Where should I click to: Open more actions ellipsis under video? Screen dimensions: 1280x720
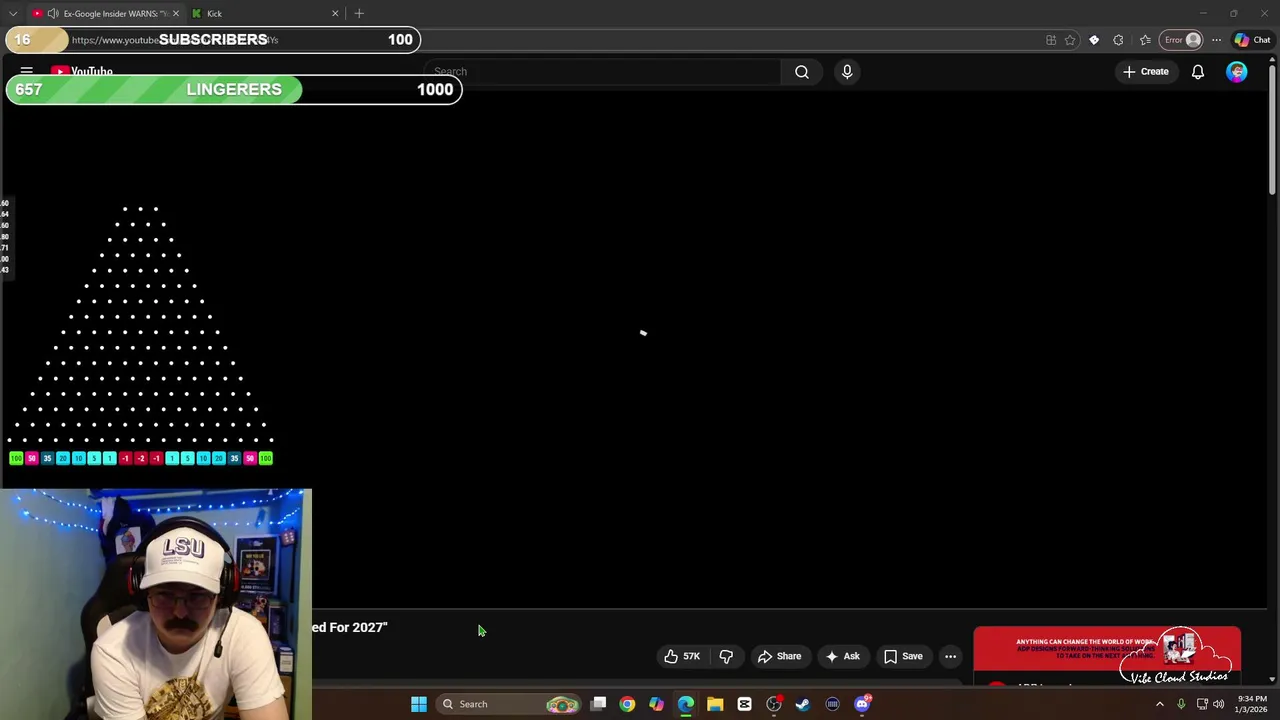pos(950,656)
